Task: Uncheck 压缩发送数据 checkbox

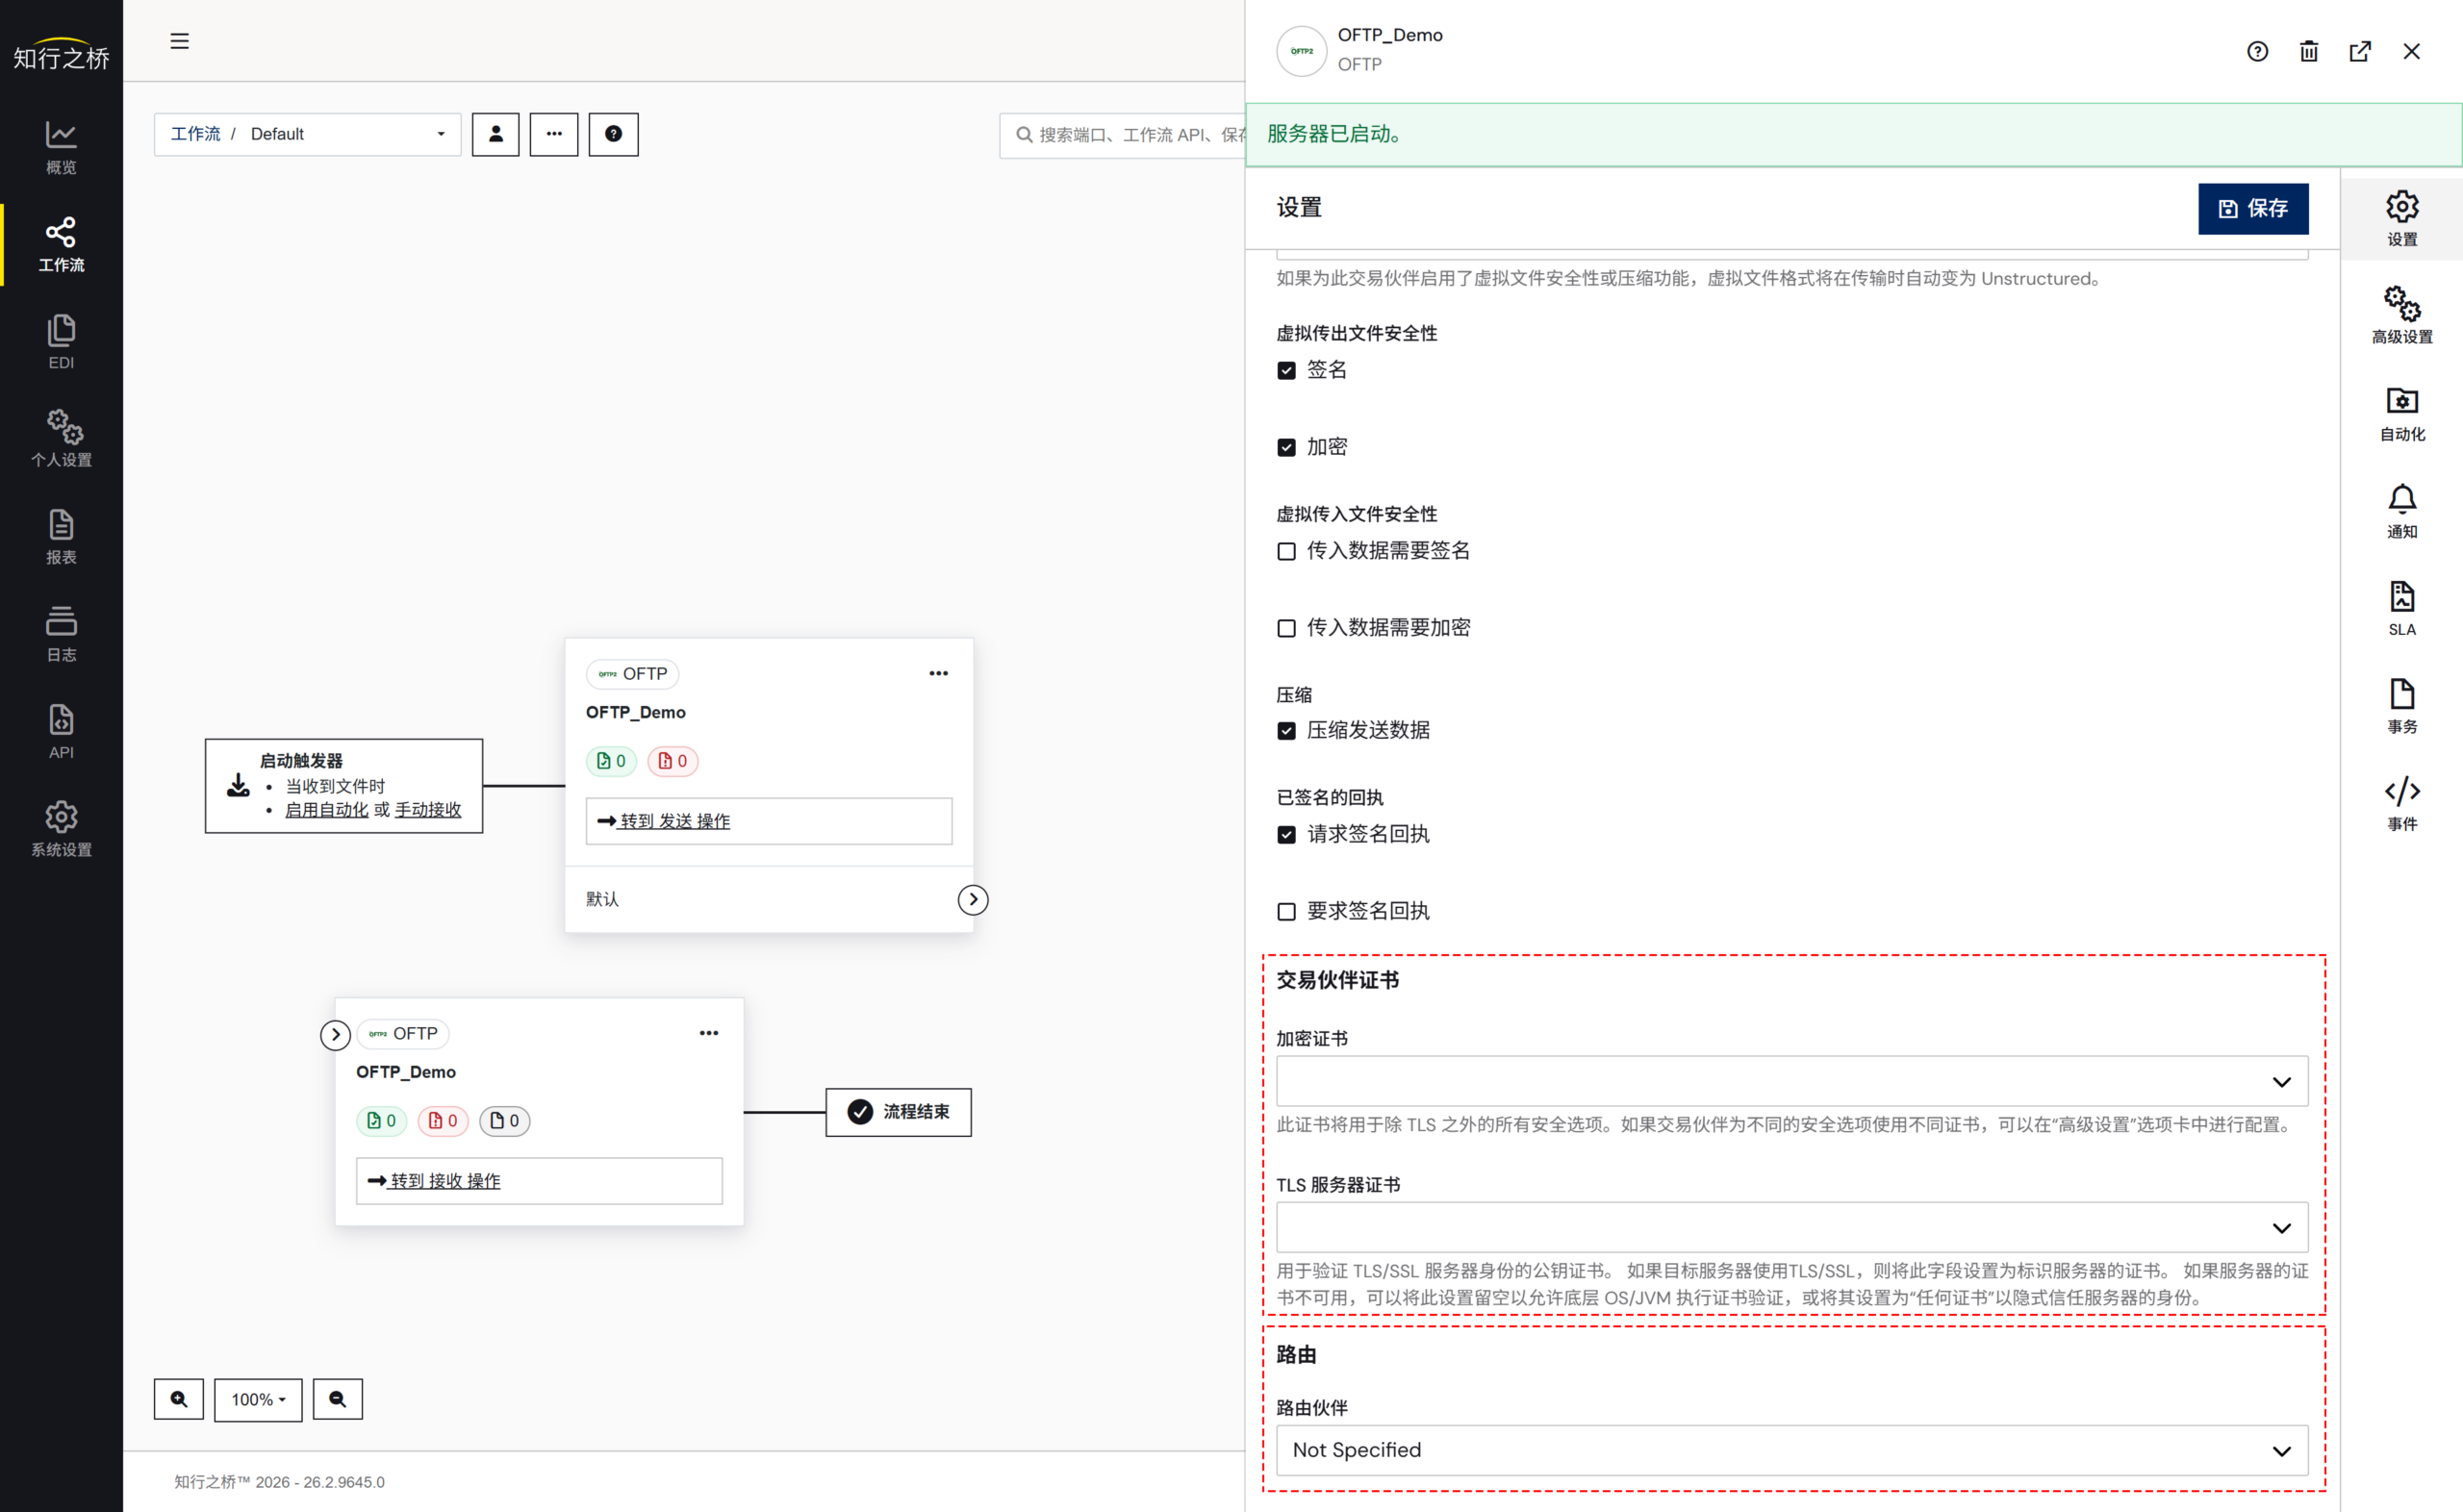Action: click(x=1286, y=731)
